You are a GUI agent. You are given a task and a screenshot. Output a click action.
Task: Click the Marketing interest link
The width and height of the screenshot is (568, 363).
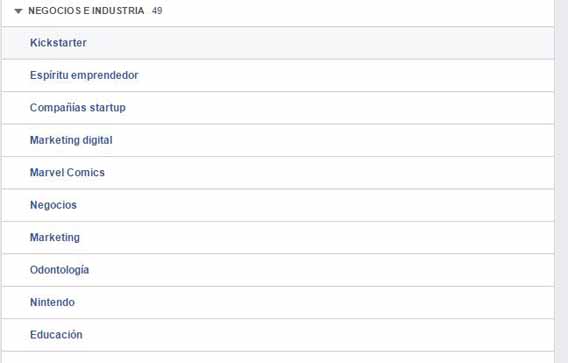tap(55, 238)
